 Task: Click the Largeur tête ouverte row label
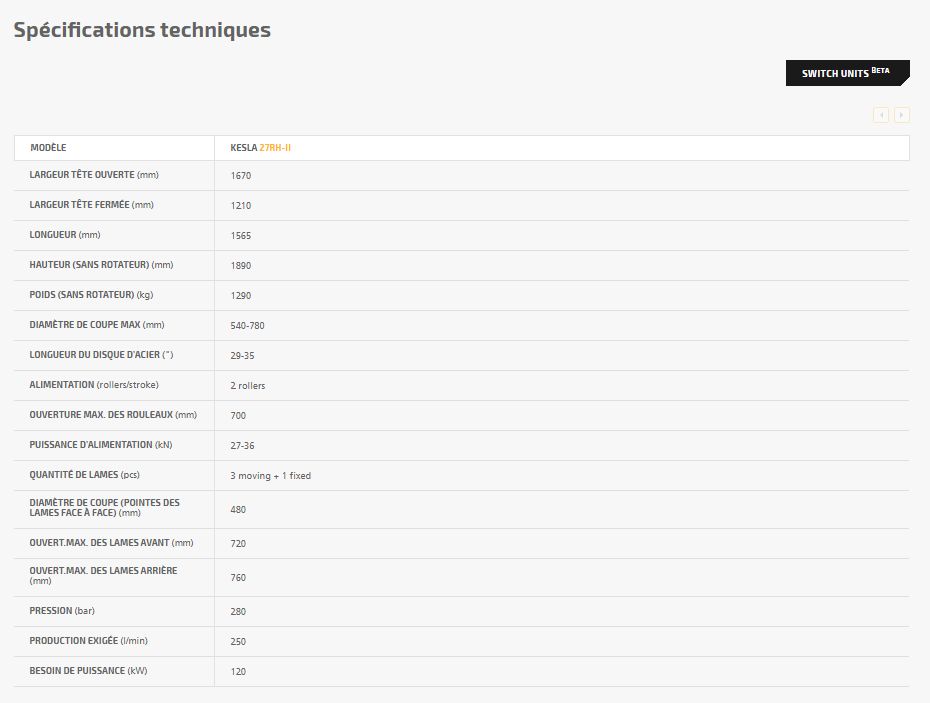click(94, 175)
